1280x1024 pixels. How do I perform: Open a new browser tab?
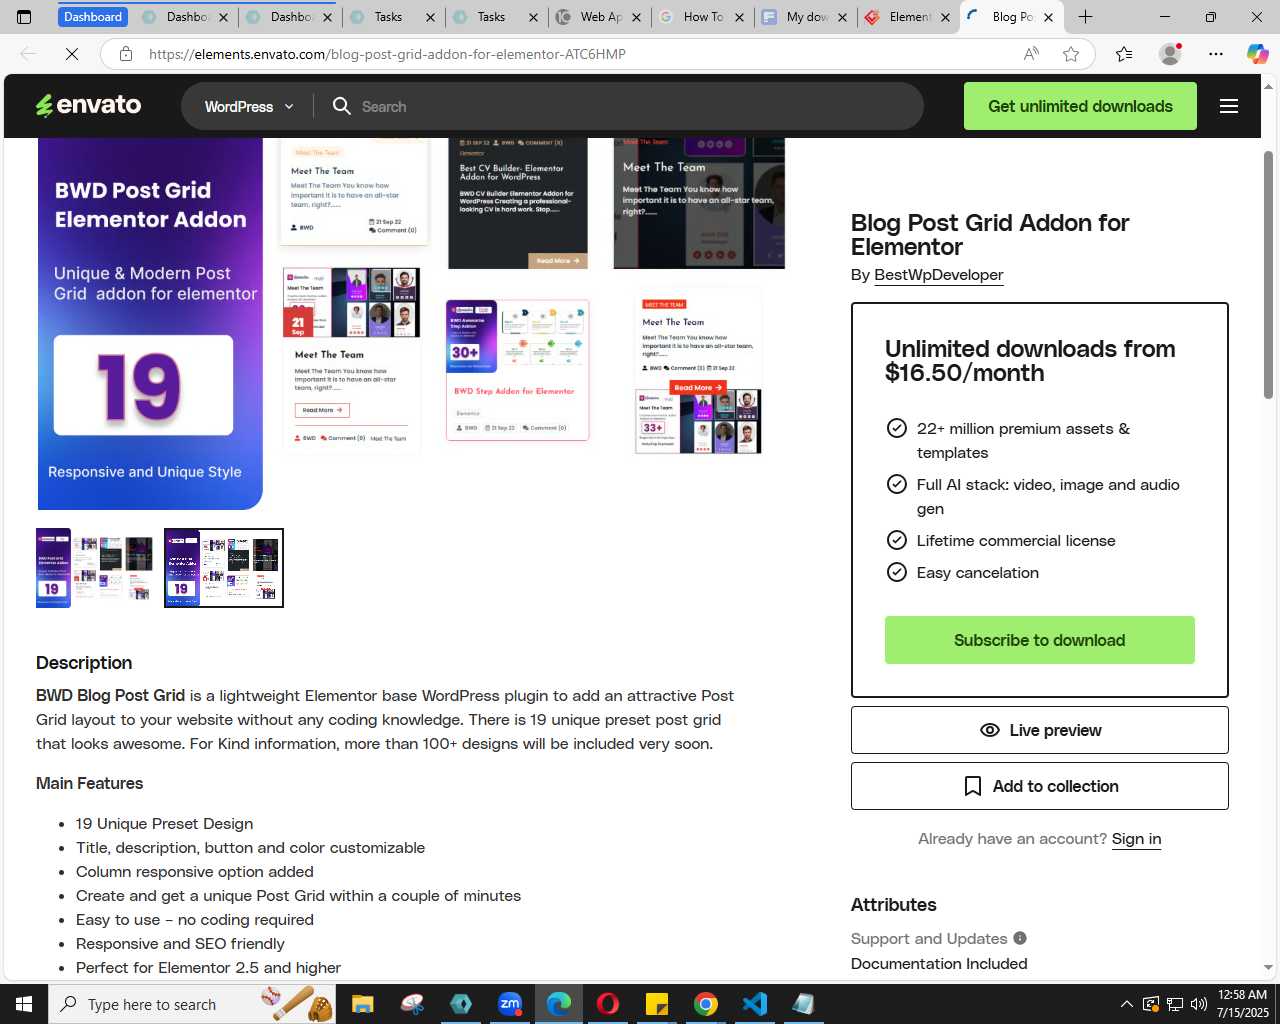(x=1085, y=17)
